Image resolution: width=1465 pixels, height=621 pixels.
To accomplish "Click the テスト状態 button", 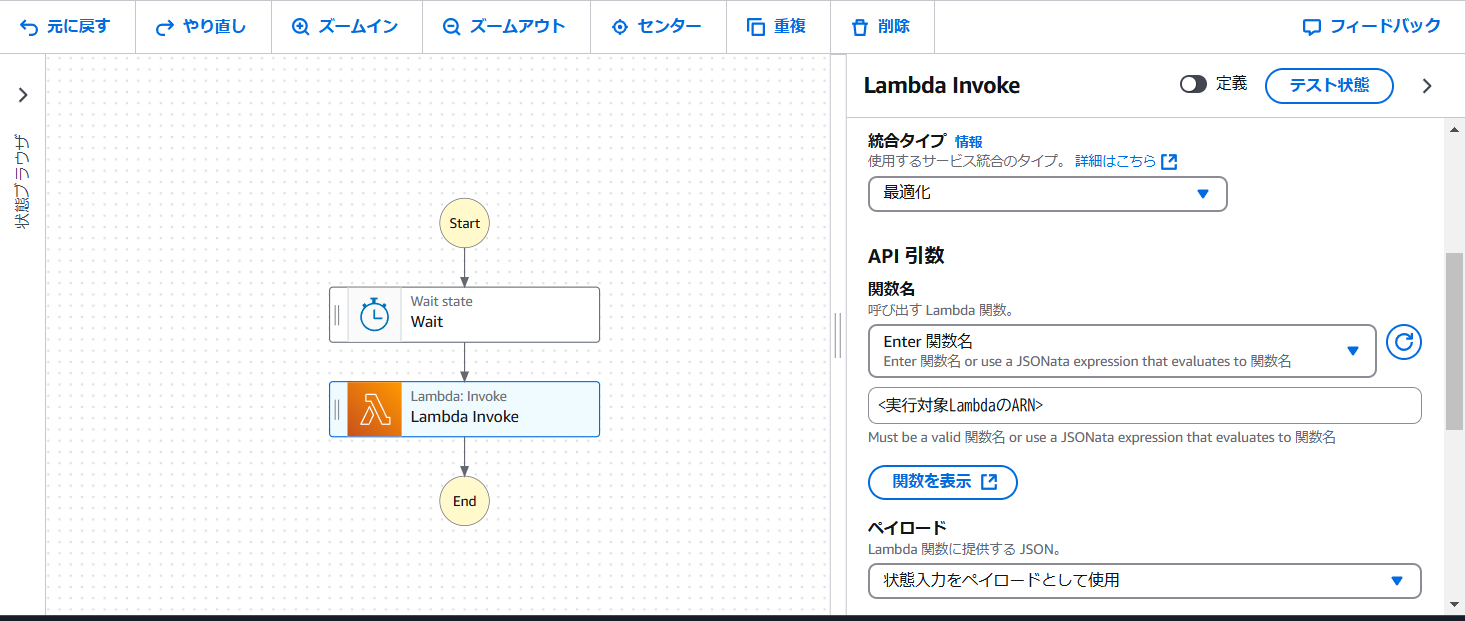I will click(1329, 85).
